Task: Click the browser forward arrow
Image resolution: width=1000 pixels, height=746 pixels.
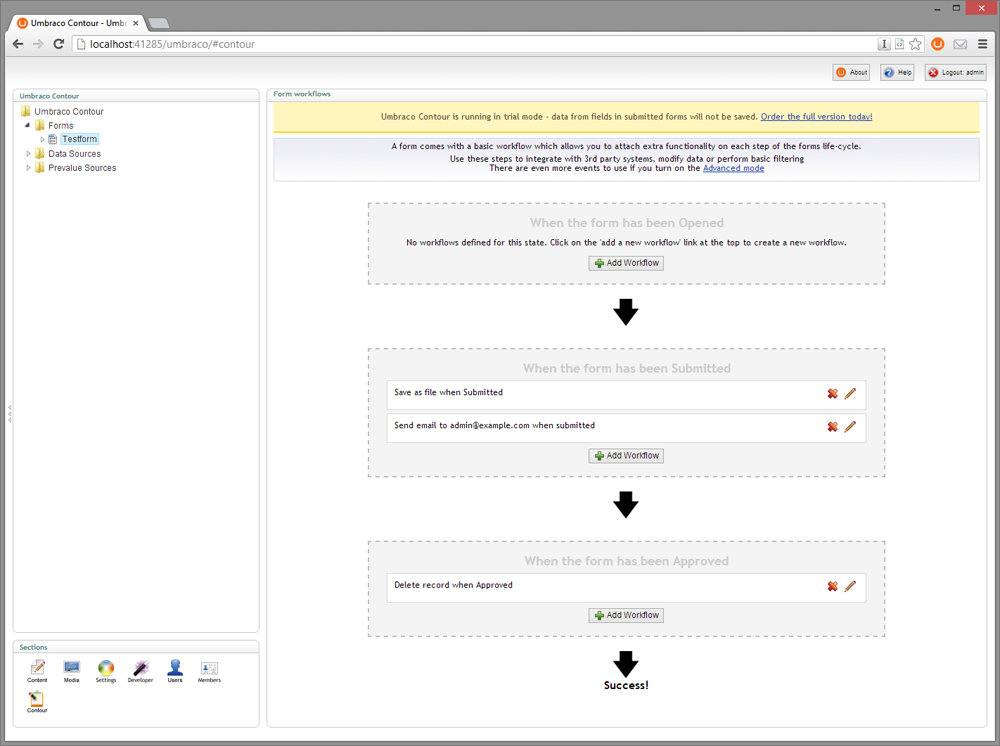Action: [x=38, y=44]
